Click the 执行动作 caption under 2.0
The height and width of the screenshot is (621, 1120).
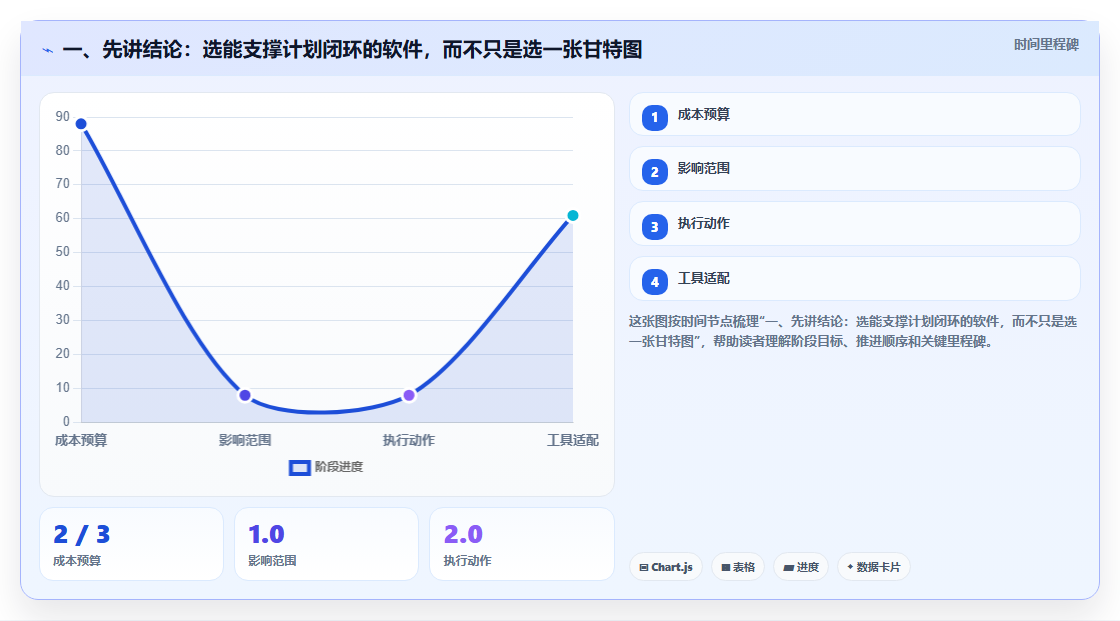(467, 561)
